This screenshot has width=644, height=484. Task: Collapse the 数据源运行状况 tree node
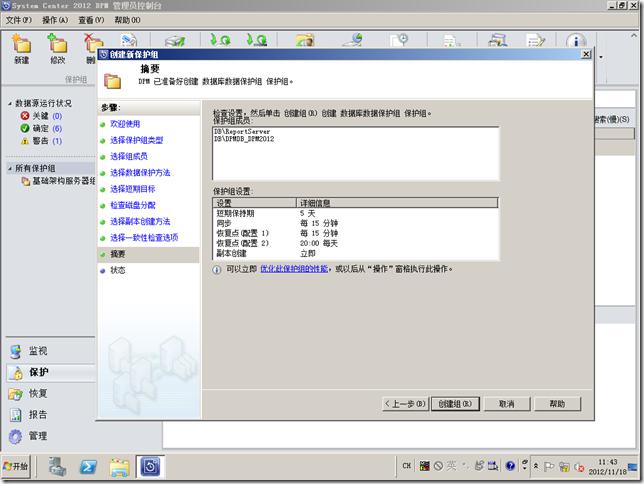(x=9, y=104)
